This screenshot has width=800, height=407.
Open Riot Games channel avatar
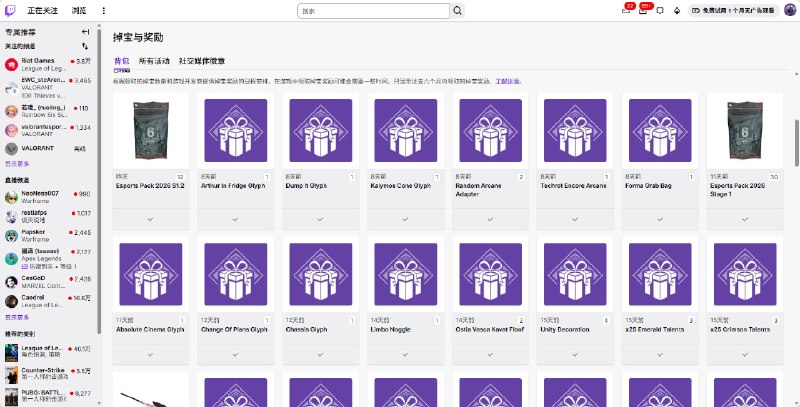tap(11, 64)
